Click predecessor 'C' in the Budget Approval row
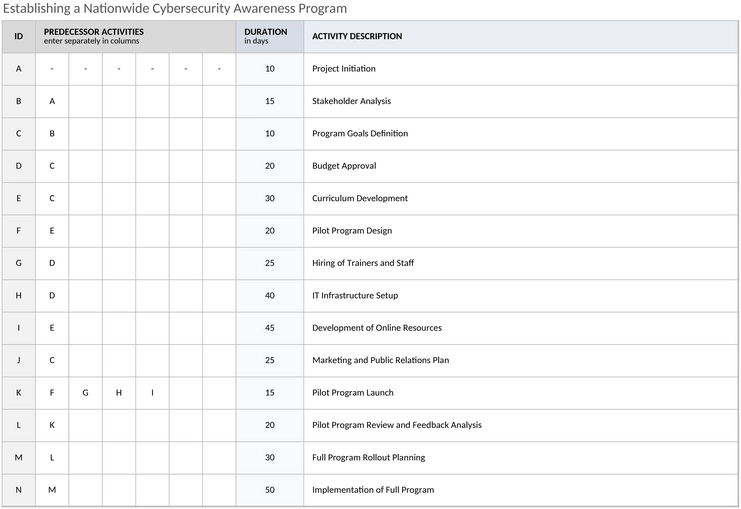Image resolution: width=741 pixels, height=509 pixels. (x=52, y=166)
